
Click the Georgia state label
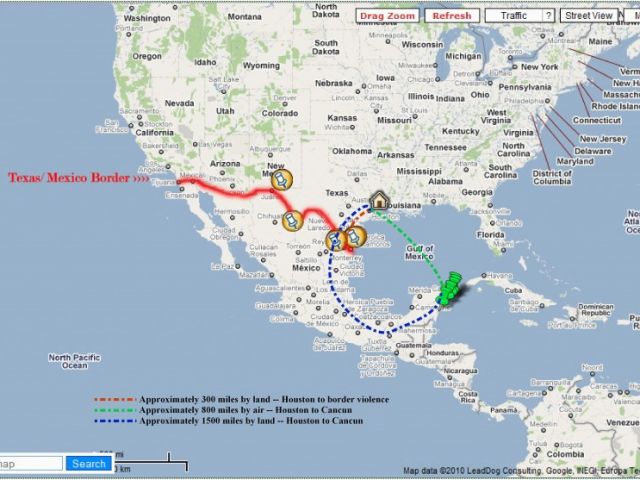(477, 192)
